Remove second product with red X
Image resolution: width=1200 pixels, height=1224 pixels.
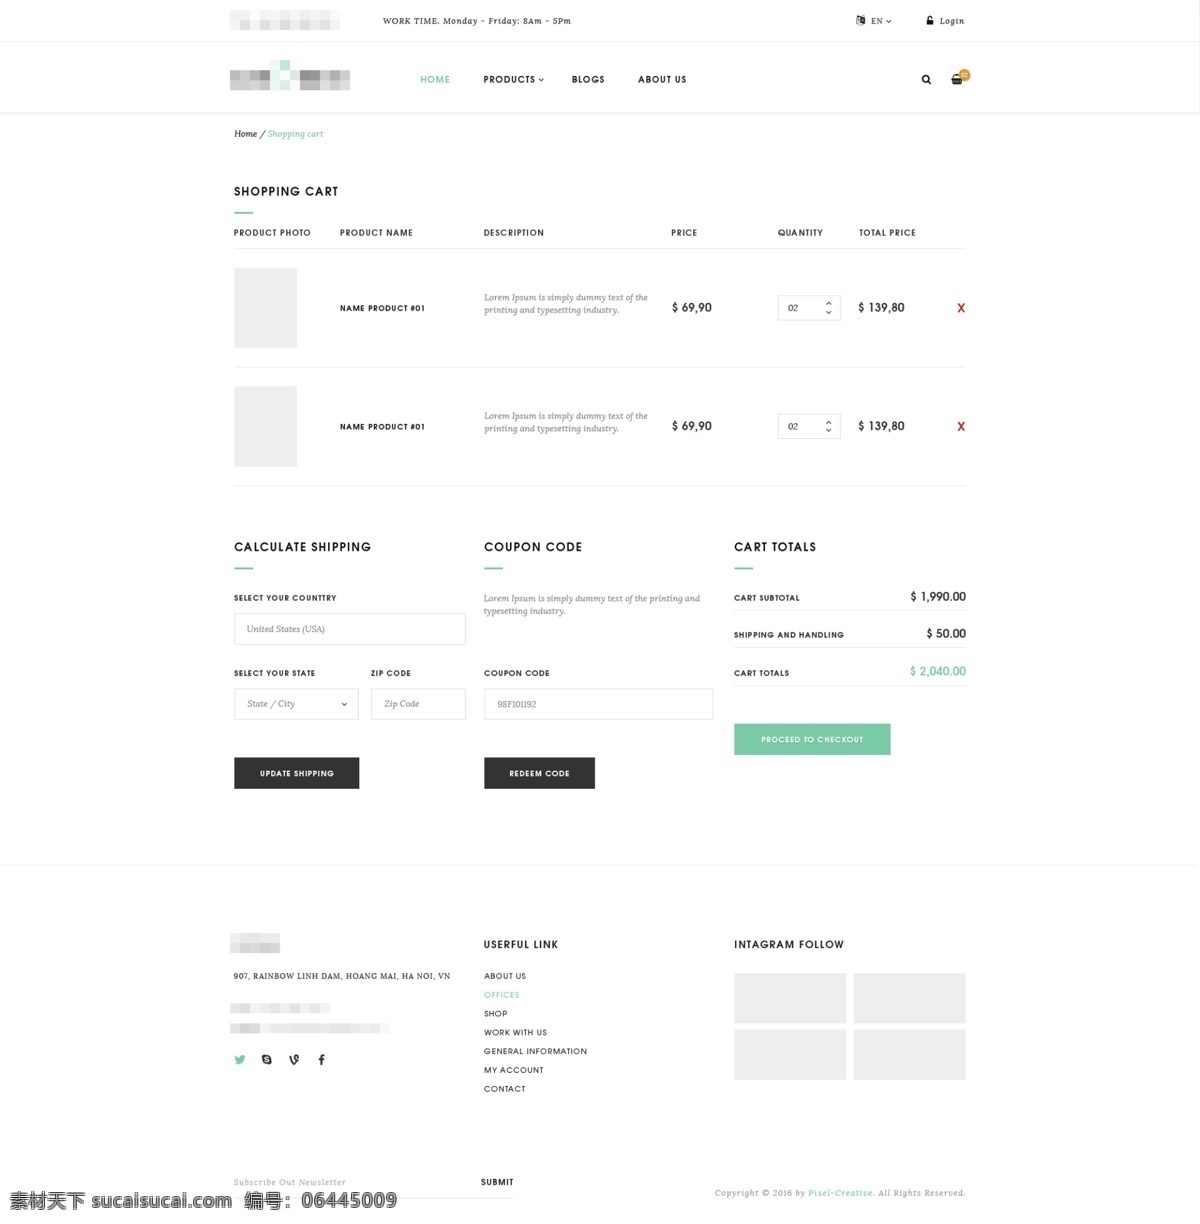(961, 426)
